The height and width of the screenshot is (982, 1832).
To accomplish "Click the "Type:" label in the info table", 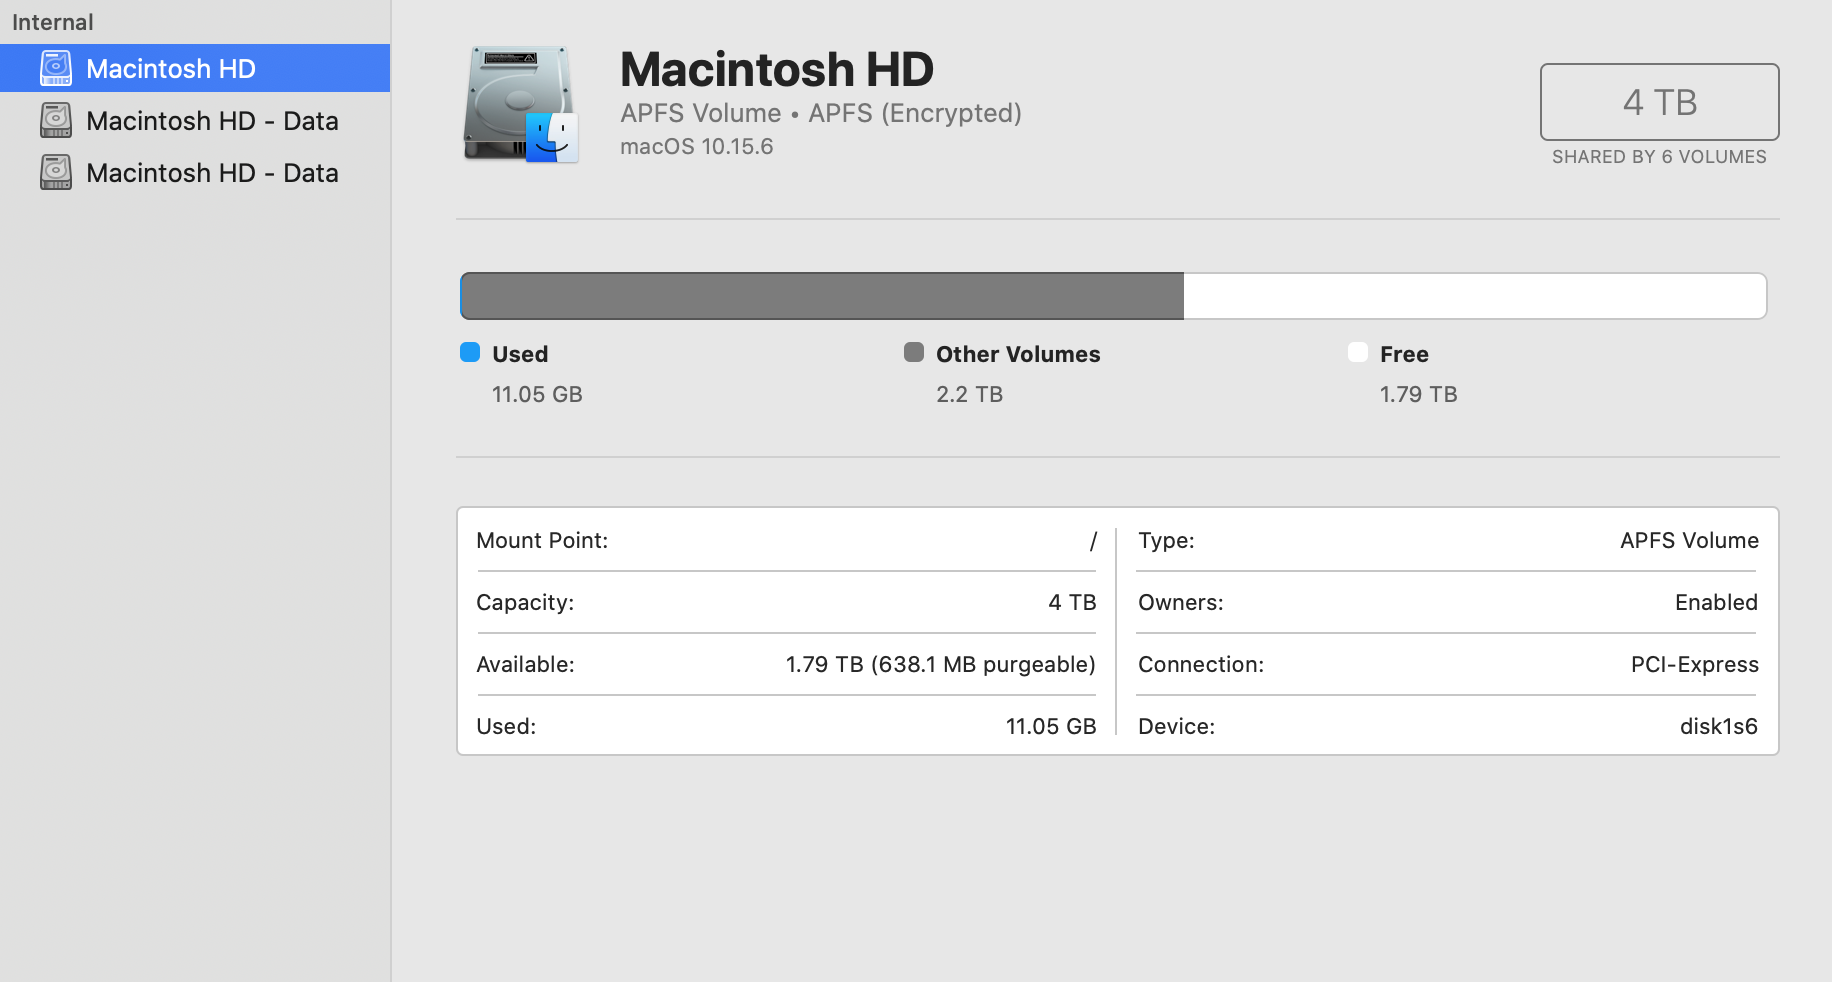I will coord(1166,540).
